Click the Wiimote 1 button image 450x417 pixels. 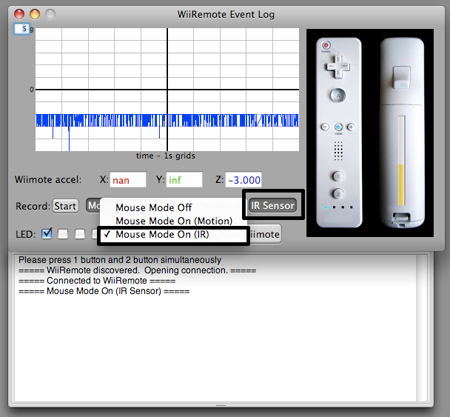pos(338,176)
